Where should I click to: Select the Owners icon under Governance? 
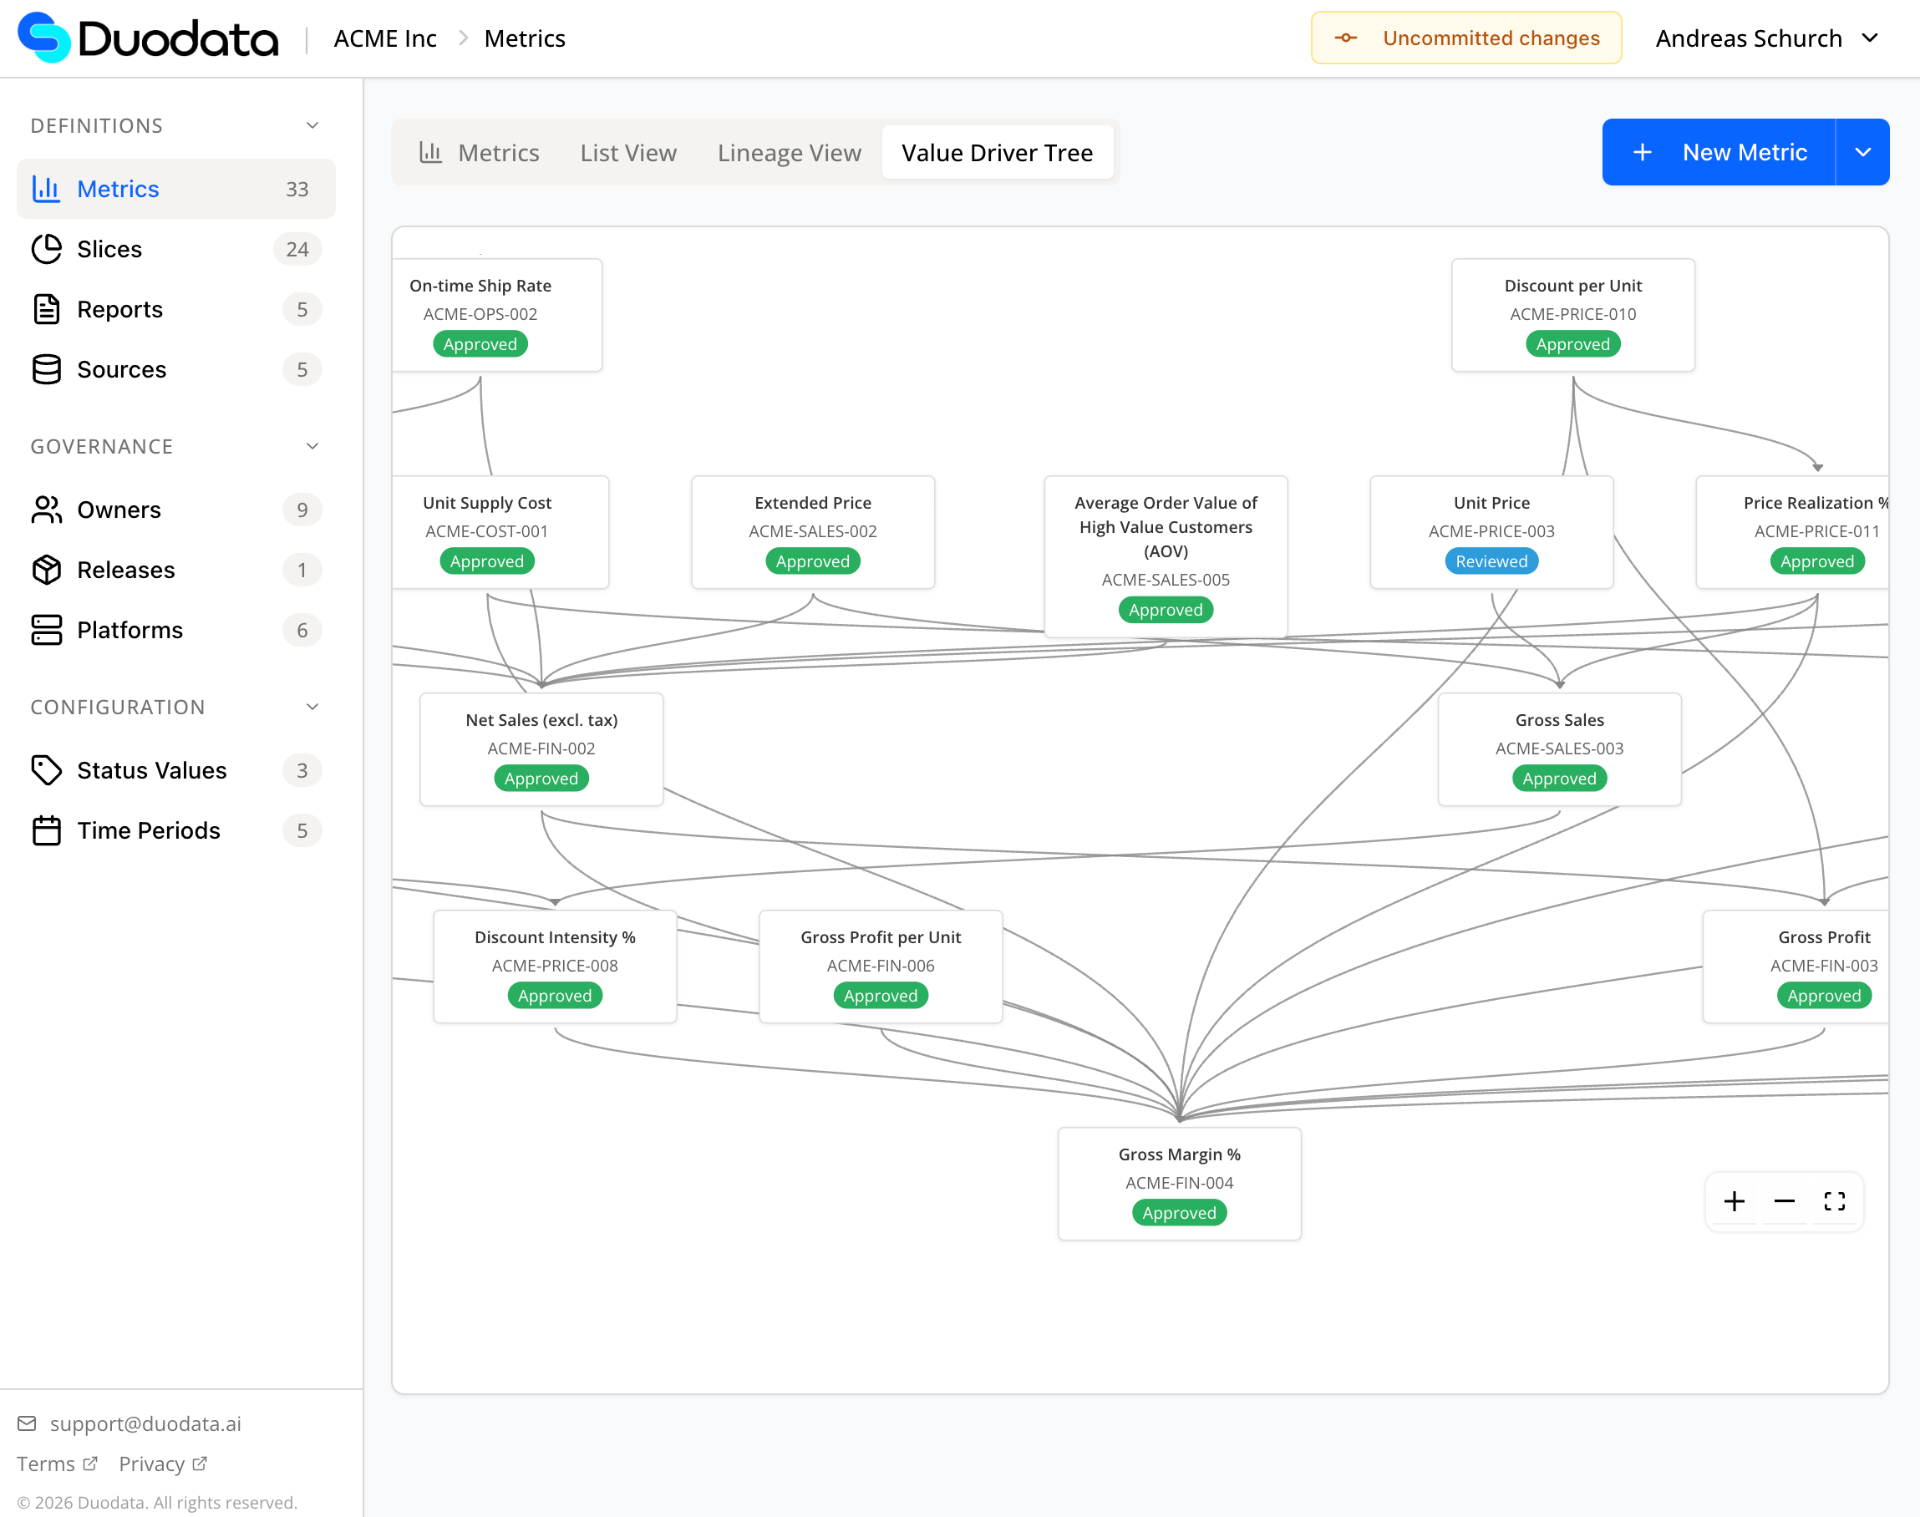(47, 509)
